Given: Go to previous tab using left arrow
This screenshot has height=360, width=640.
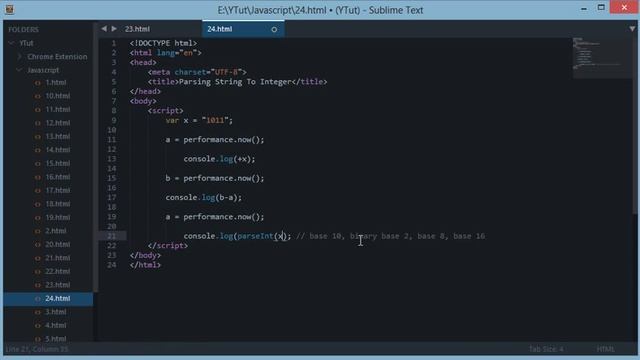Looking at the screenshot, I should pyautogui.click(x=104, y=29).
